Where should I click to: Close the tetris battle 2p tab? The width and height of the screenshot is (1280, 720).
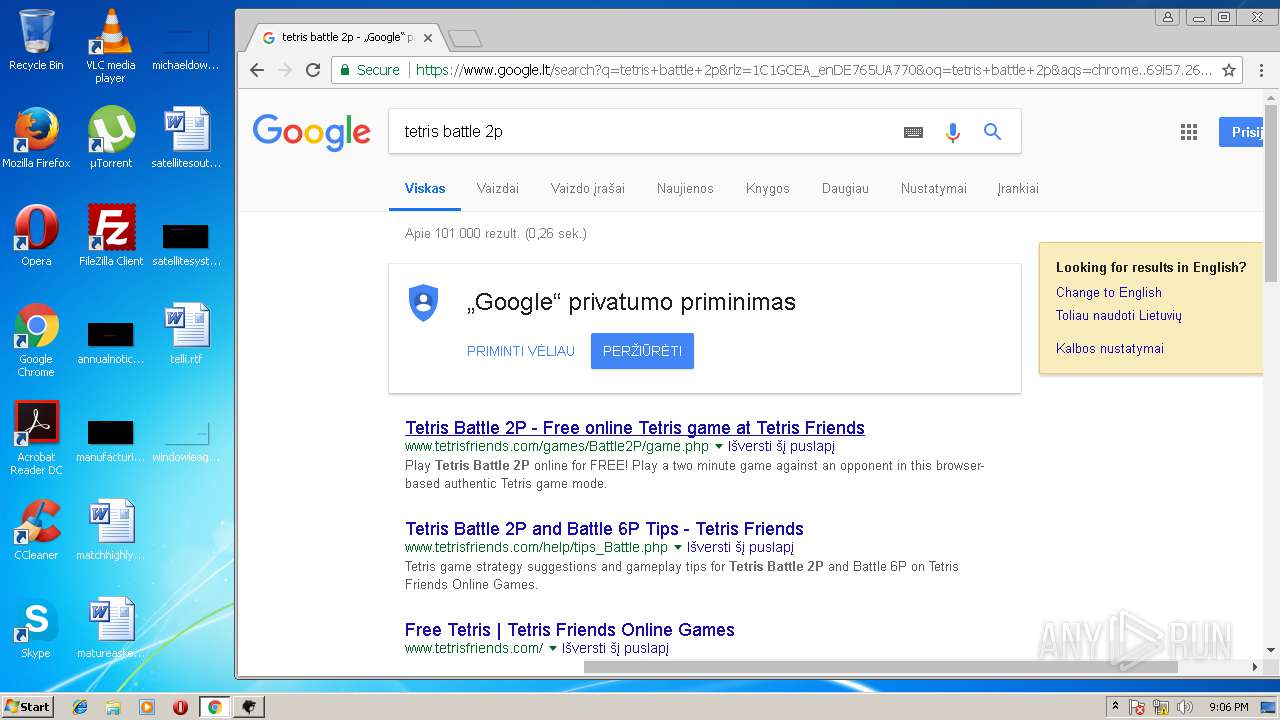click(428, 38)
